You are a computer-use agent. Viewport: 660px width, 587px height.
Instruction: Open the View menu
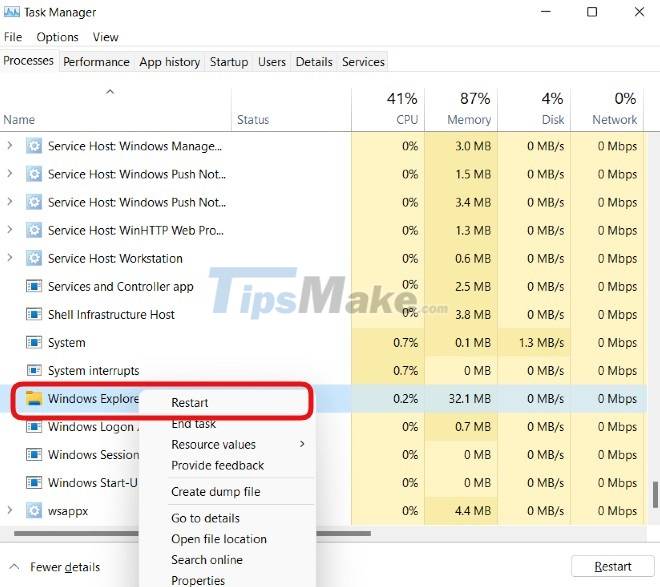pyautogui.click(x=106, y=37)
